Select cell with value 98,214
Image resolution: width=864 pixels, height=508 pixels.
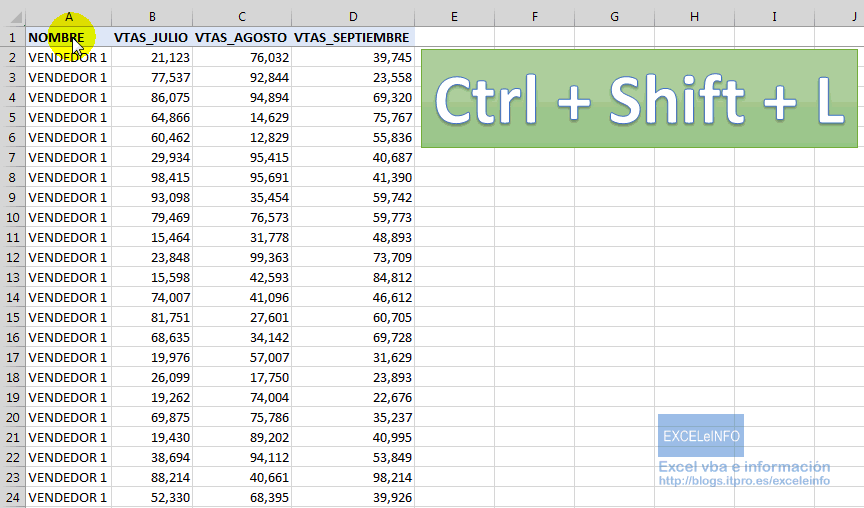click(353, 477)
